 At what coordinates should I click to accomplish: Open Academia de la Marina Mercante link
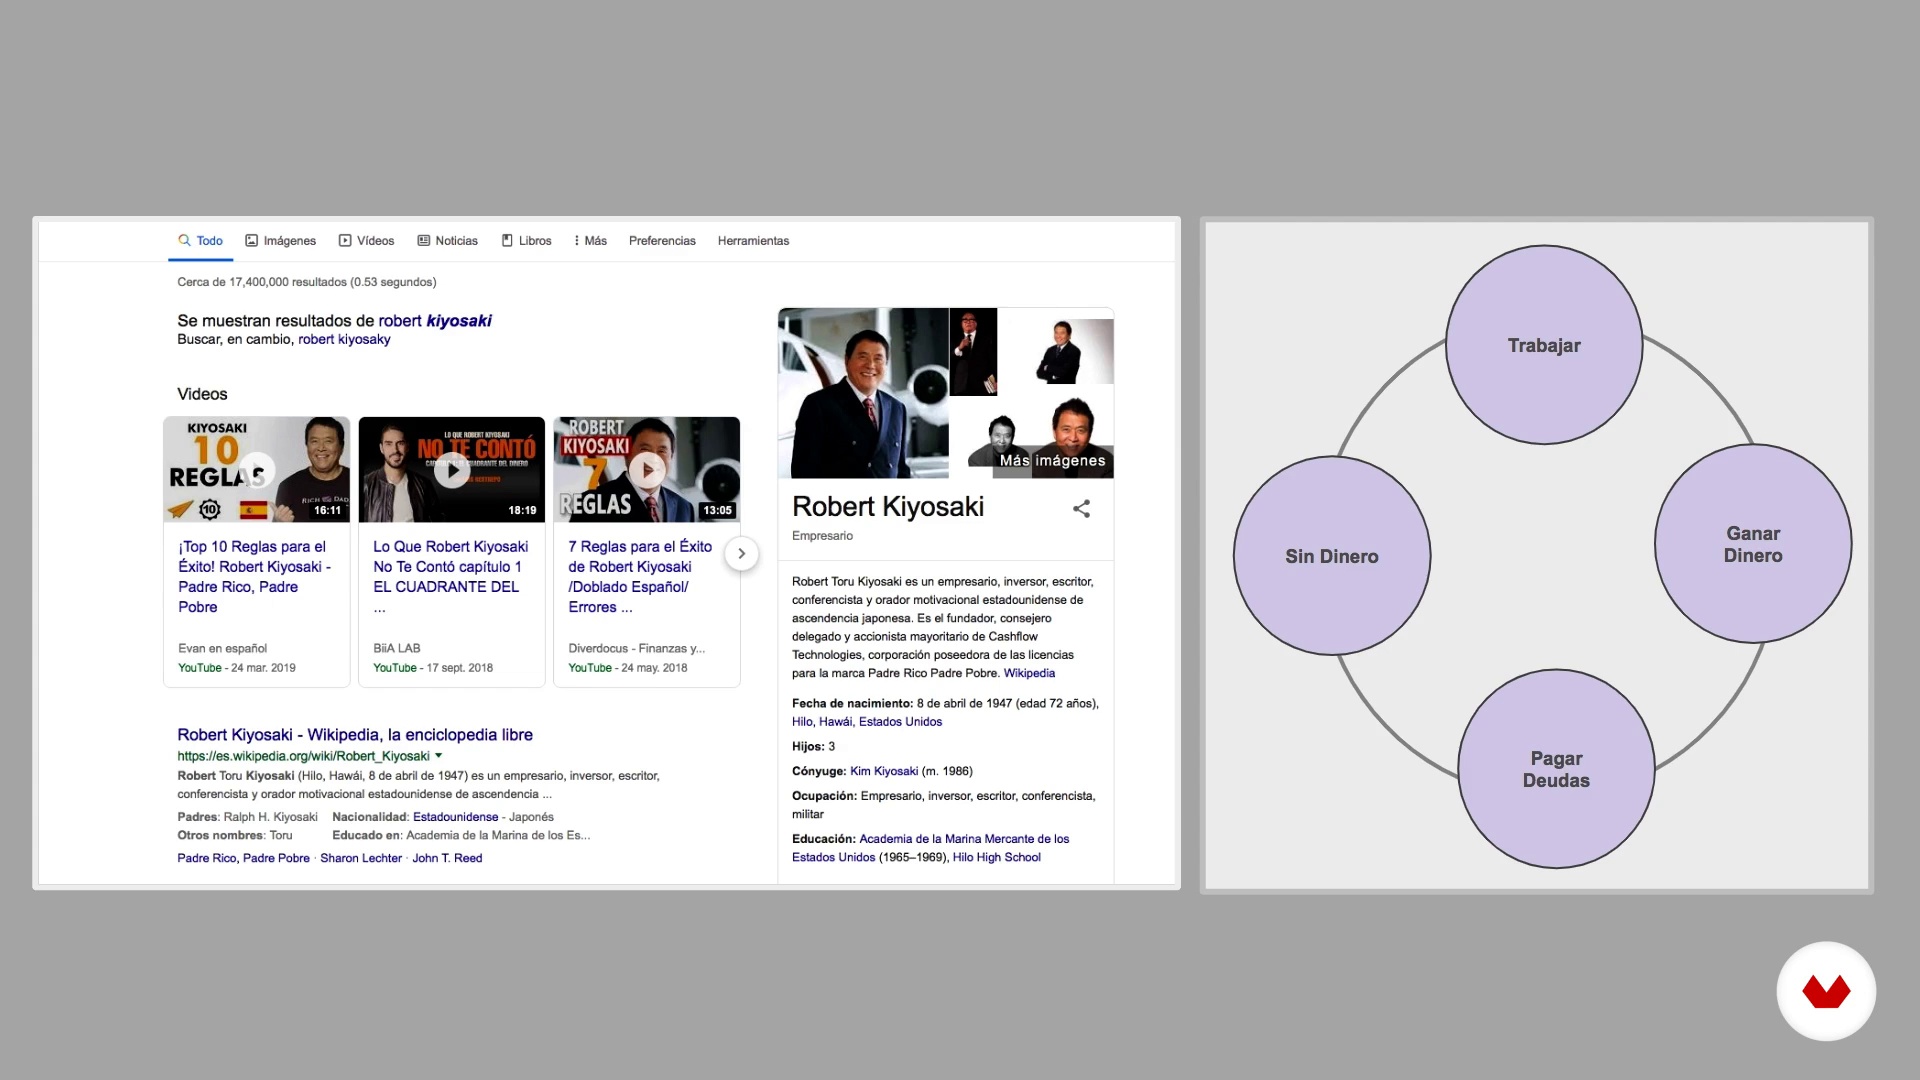[930, 848]
